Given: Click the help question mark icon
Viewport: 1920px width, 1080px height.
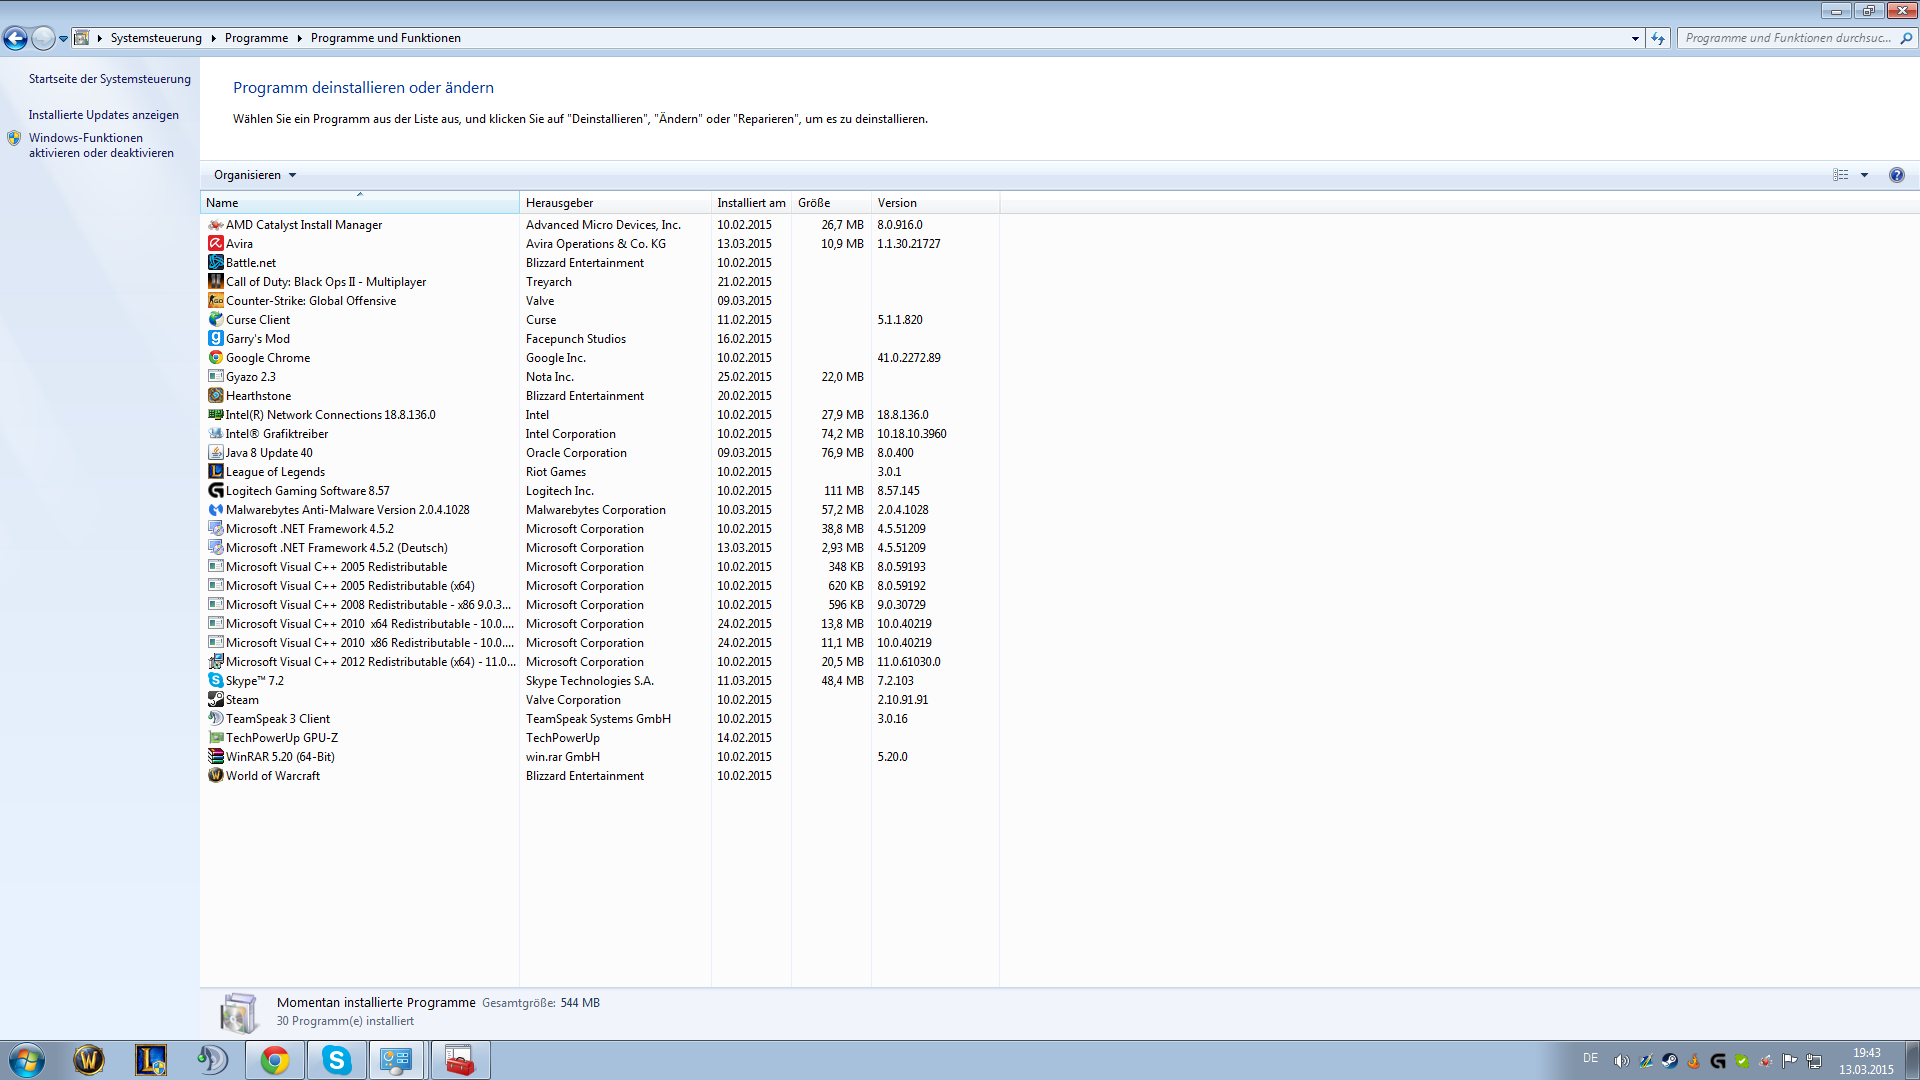Looking at the screenshot, I should click(x=1896, y=175).
